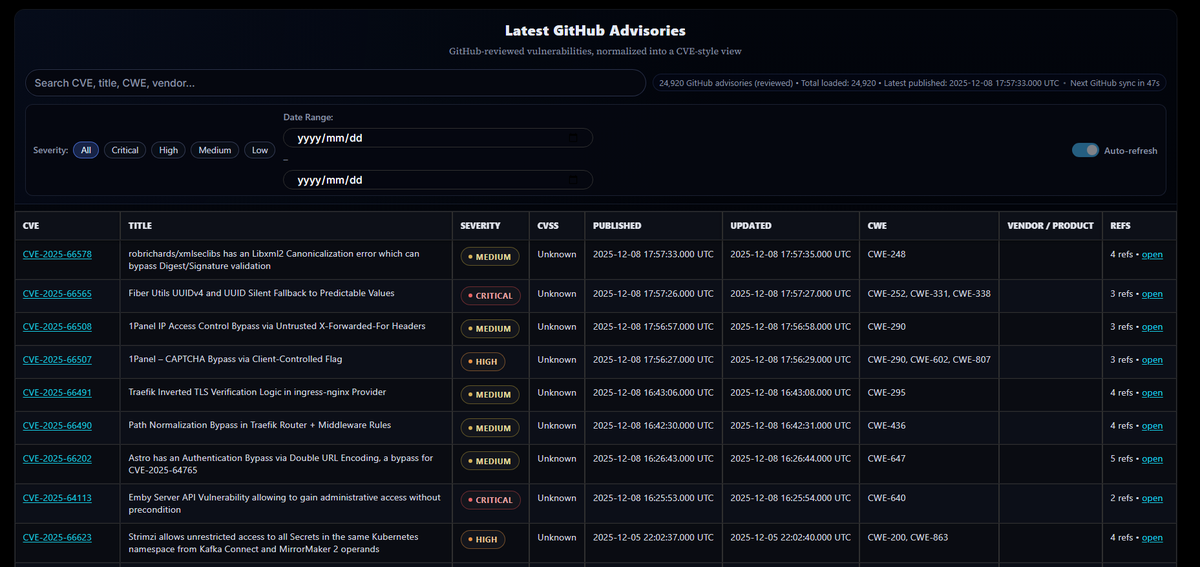Open refs for CVE-2025-64113 row
The width and height of the screenshot is (1200, 567).
(1152, 498)
